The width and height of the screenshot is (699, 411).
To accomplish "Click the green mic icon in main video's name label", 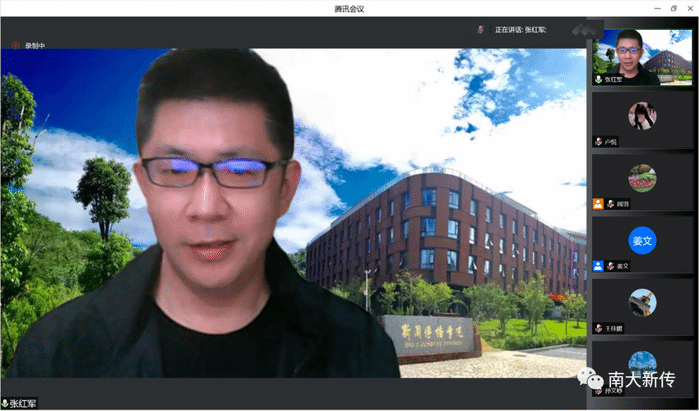I will point(6,403).
